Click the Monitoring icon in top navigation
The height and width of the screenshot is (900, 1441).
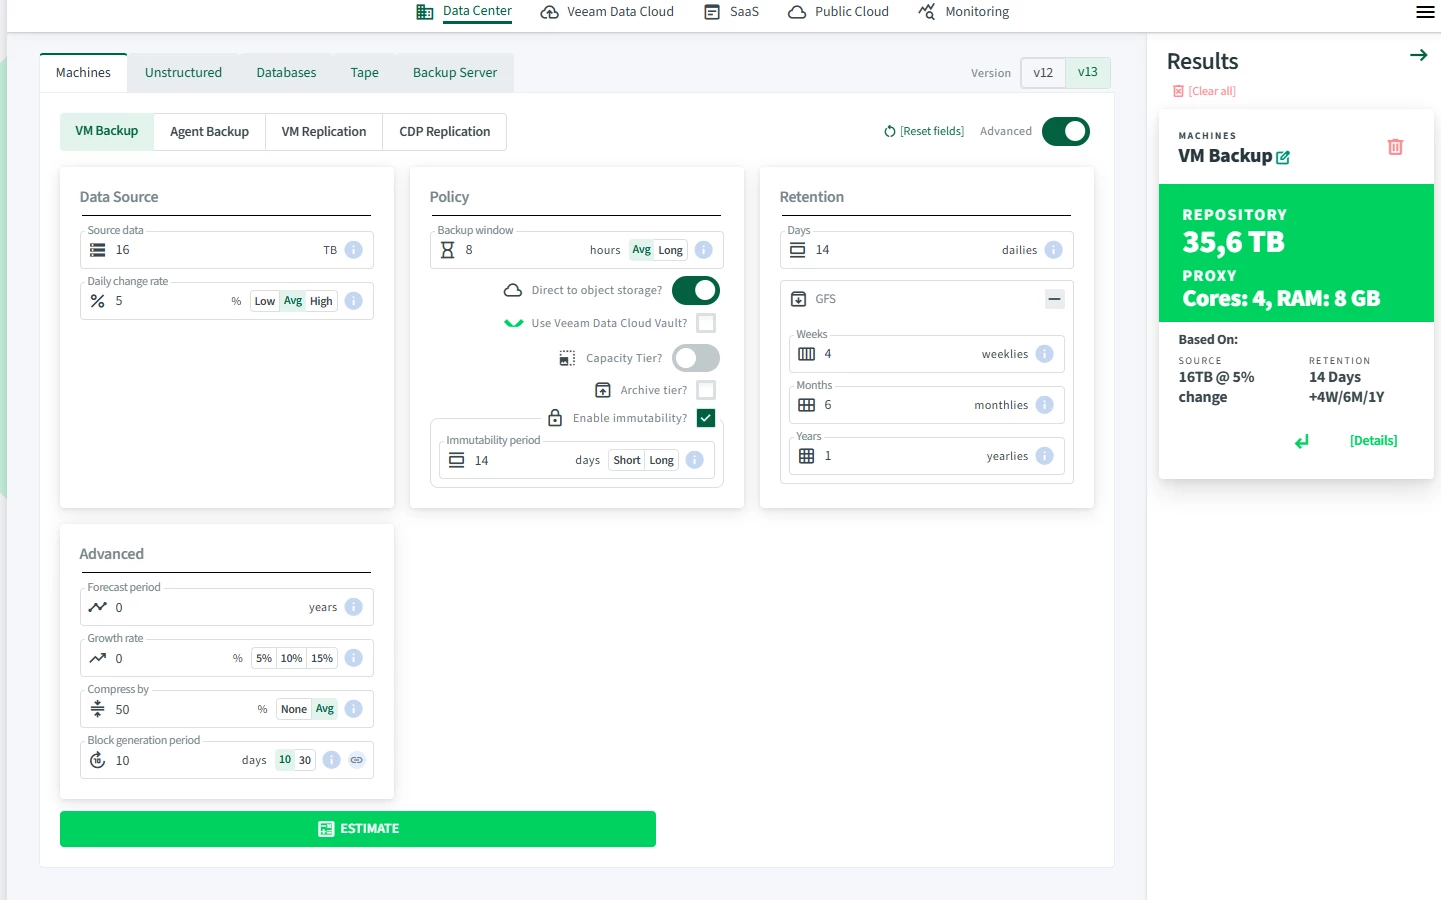927,12
